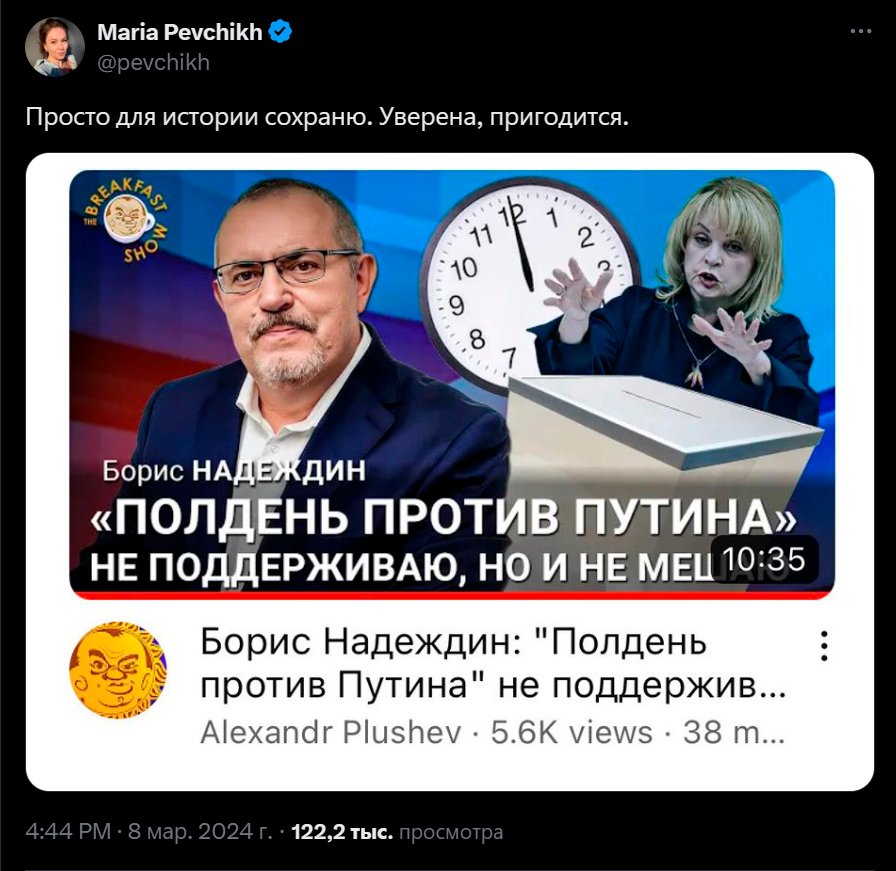896x871 pixels.
Task: Click the Alexandr Plushev channel avatar
Action: [118, 670]
